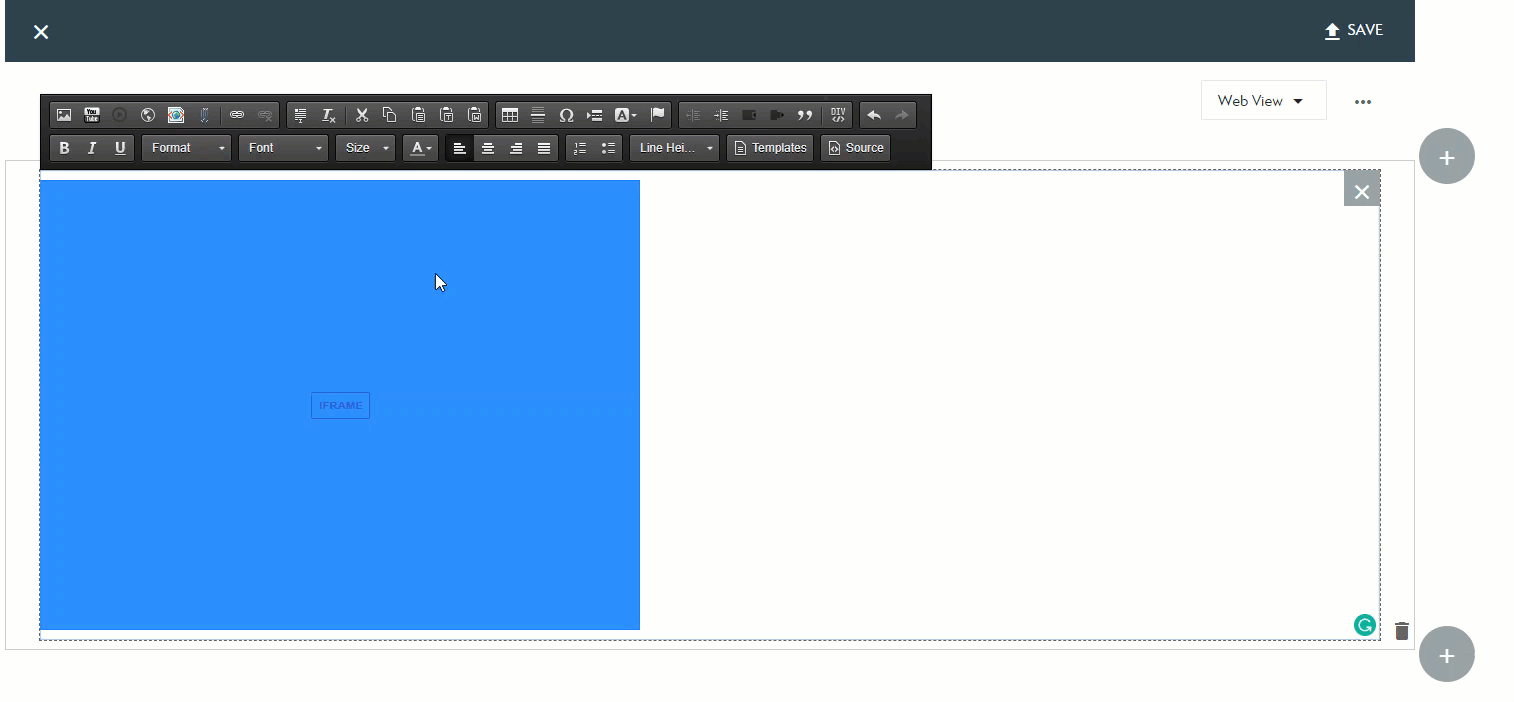Click the insert image icon
Image resolution: width=1514 pixels, height=702 pixels.
click(64, 115)
